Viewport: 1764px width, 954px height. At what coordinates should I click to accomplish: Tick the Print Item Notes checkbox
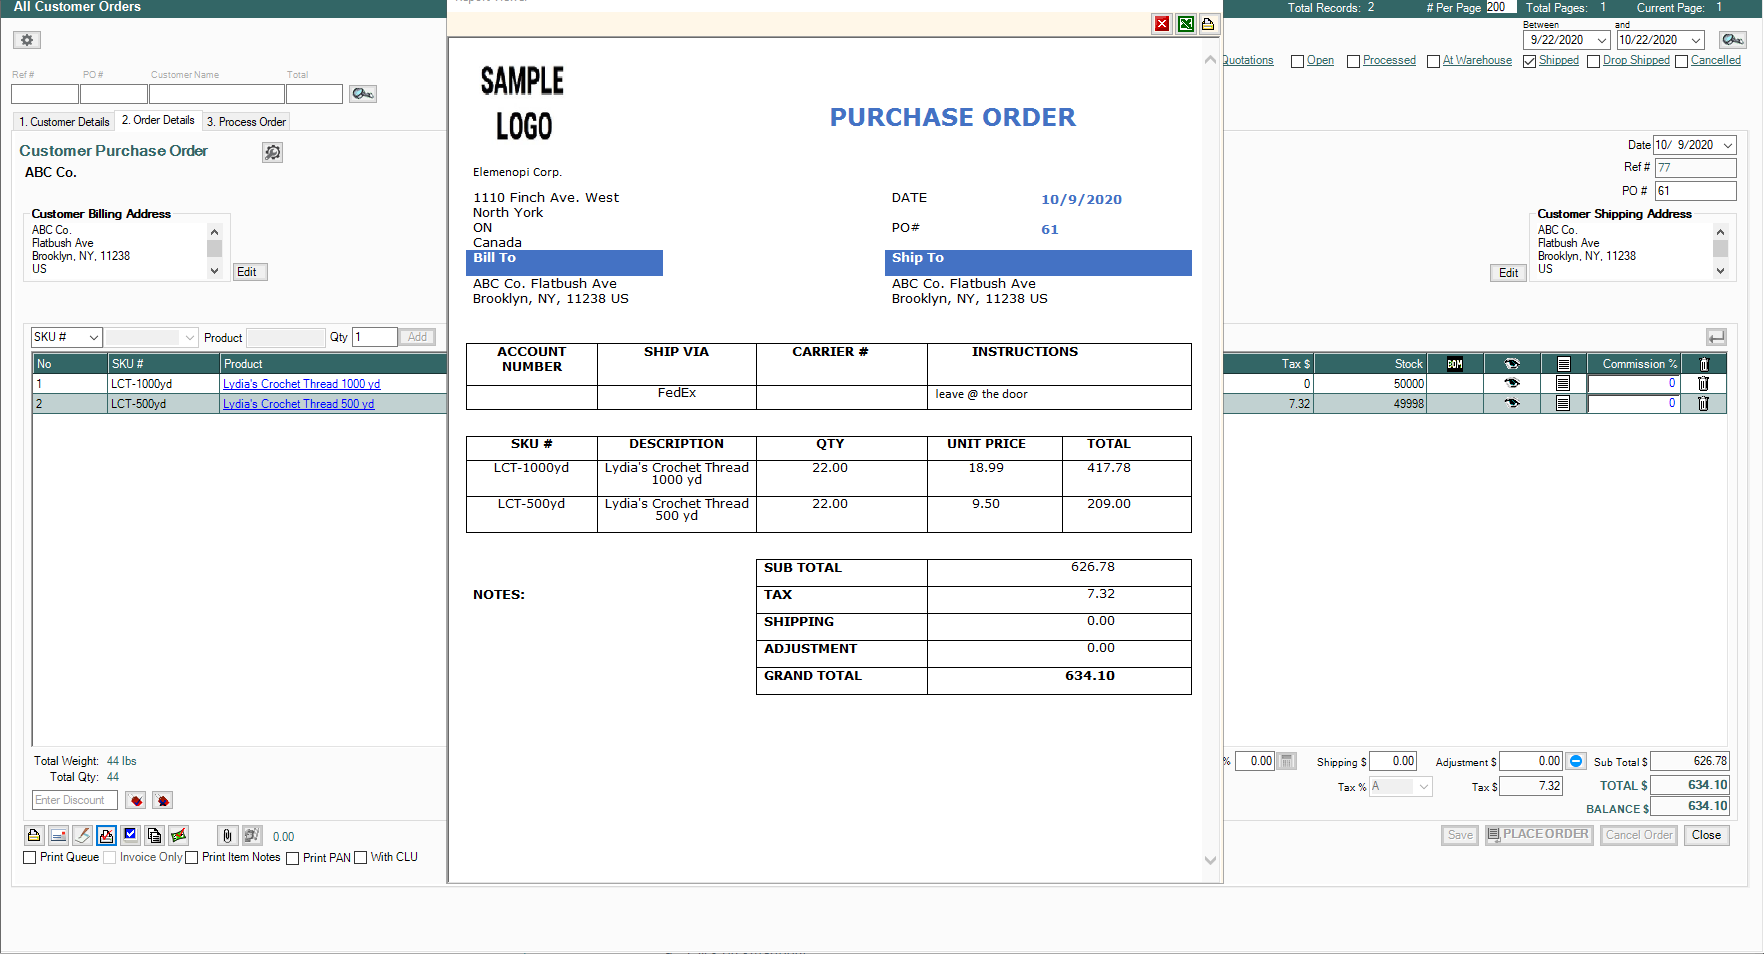(192, 858)
